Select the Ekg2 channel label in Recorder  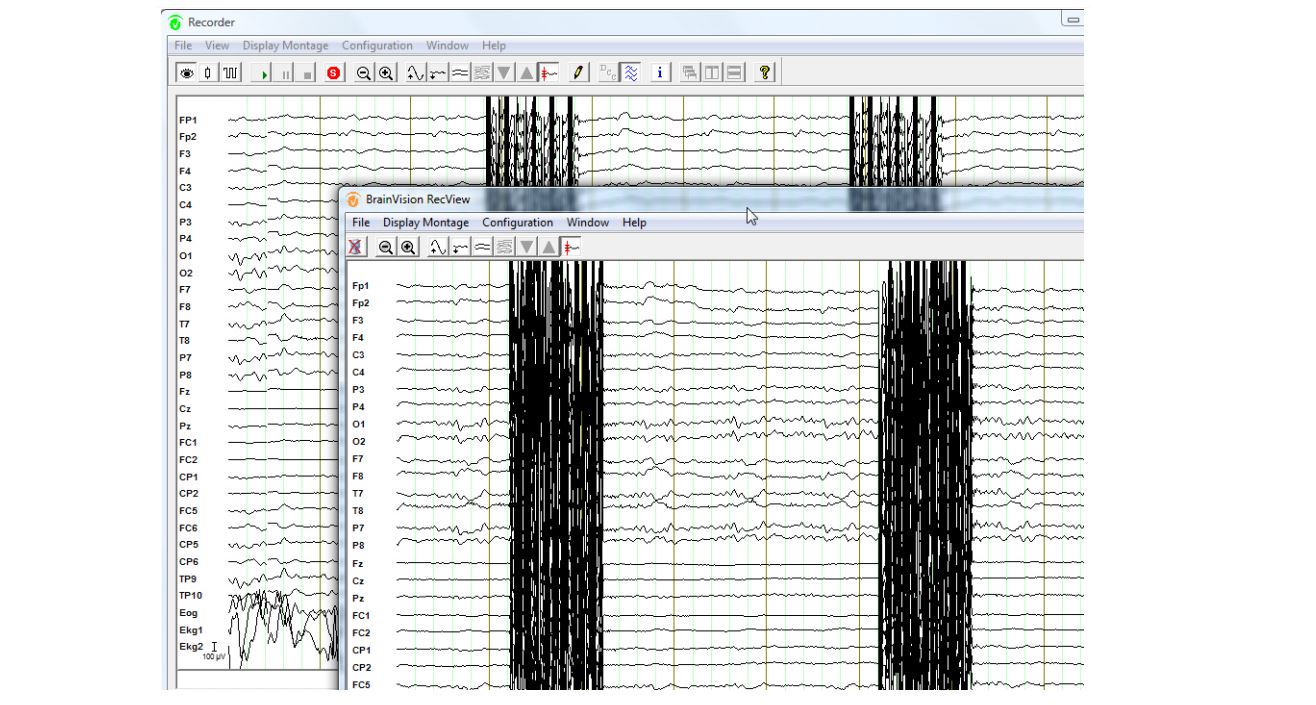(x=191, y=647)
